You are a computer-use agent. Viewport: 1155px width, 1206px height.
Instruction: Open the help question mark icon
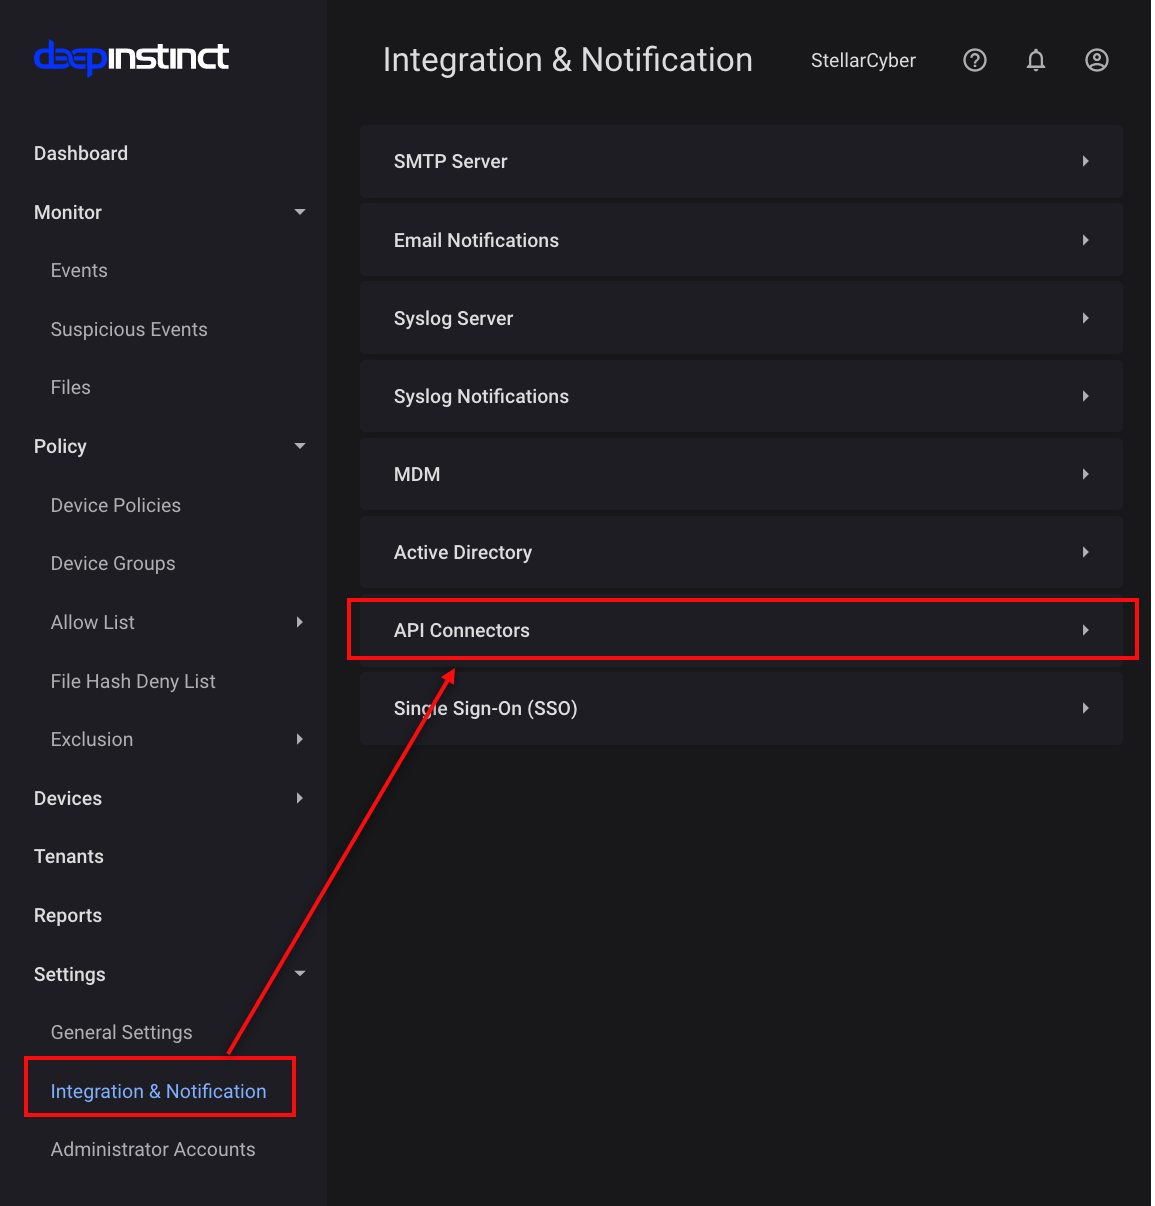coord(974,61)
